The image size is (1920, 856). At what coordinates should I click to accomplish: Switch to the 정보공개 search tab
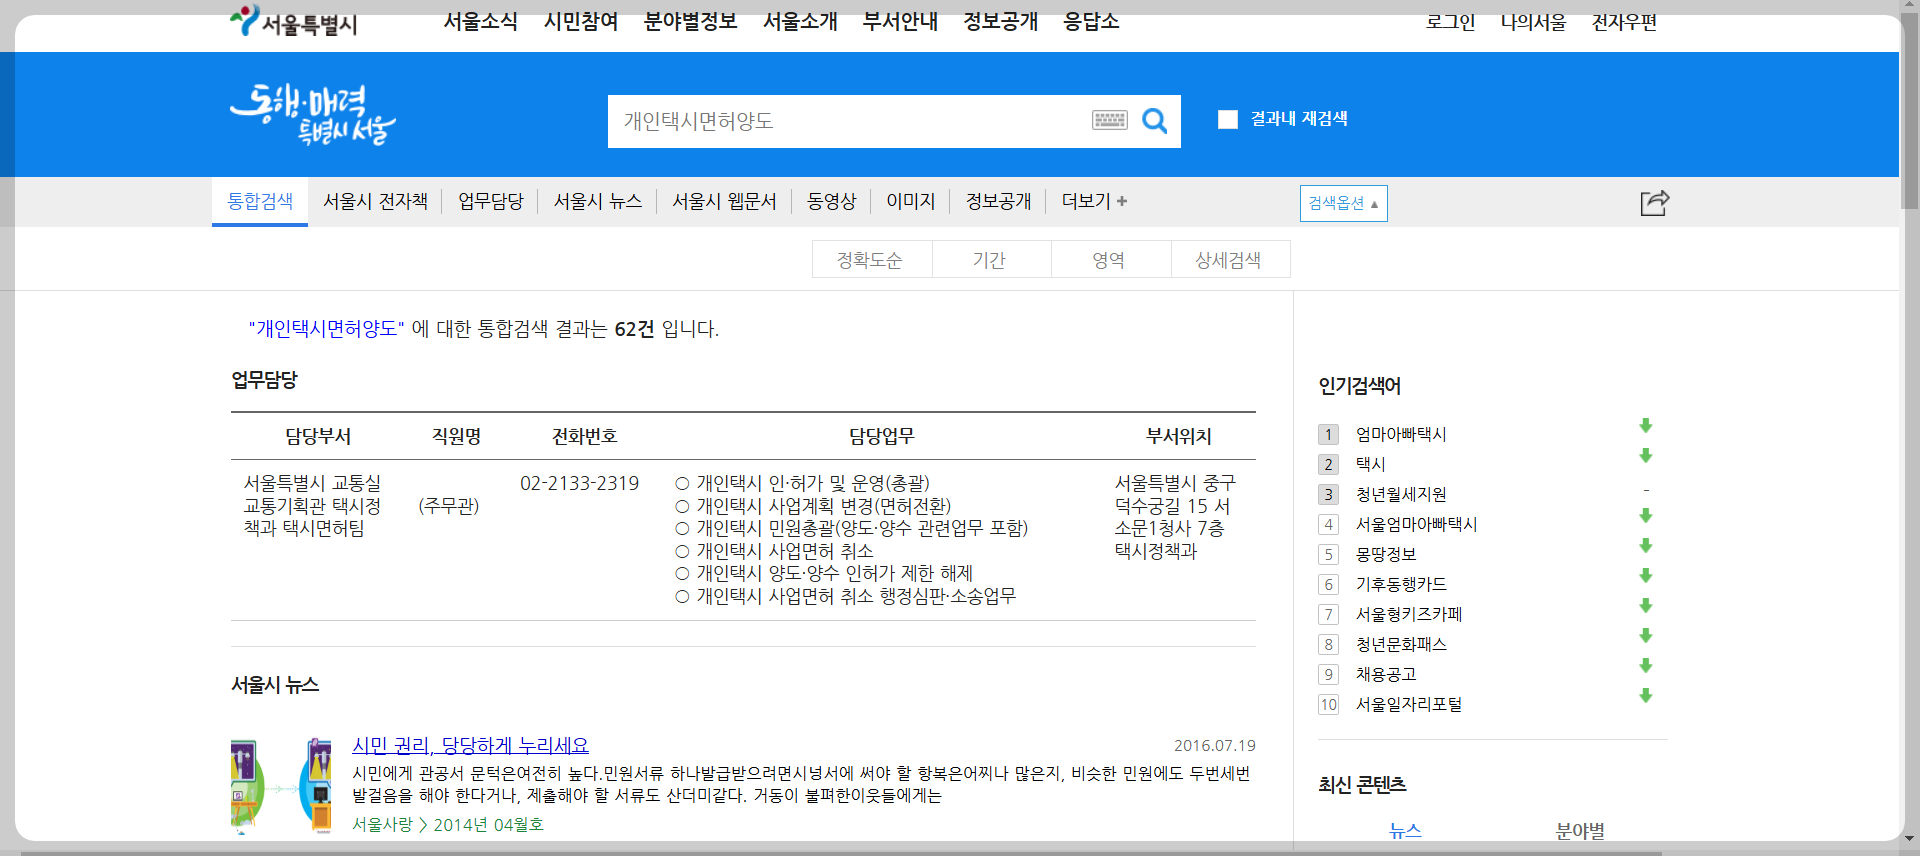point(999,201)
